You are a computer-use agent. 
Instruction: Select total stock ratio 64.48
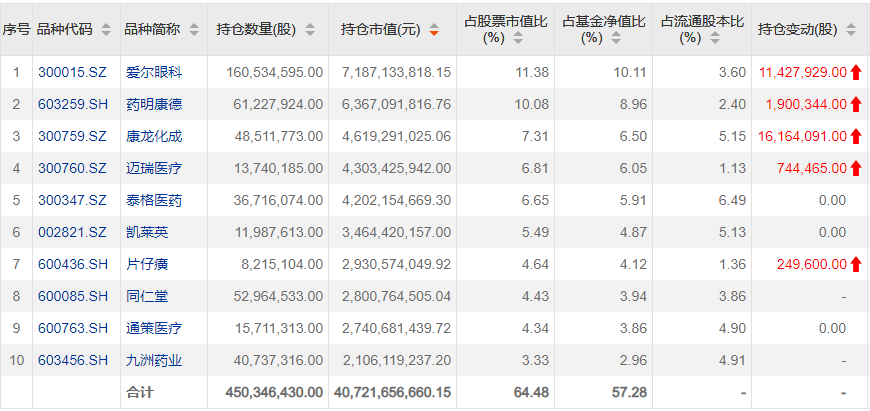532,393
